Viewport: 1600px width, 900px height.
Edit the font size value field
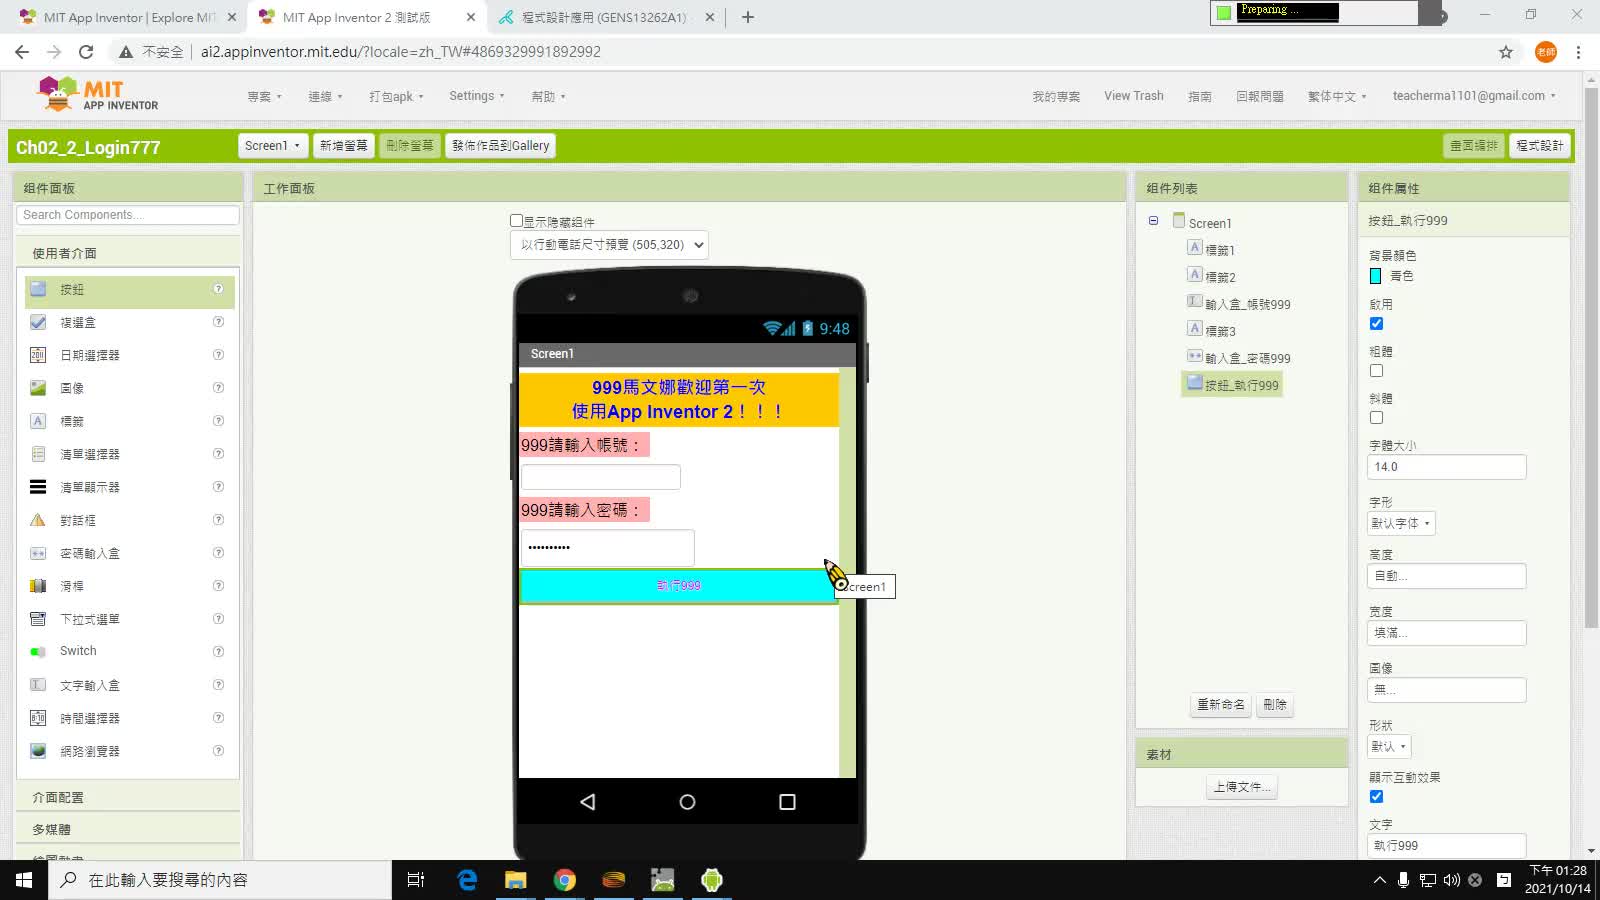(1446, 467)
